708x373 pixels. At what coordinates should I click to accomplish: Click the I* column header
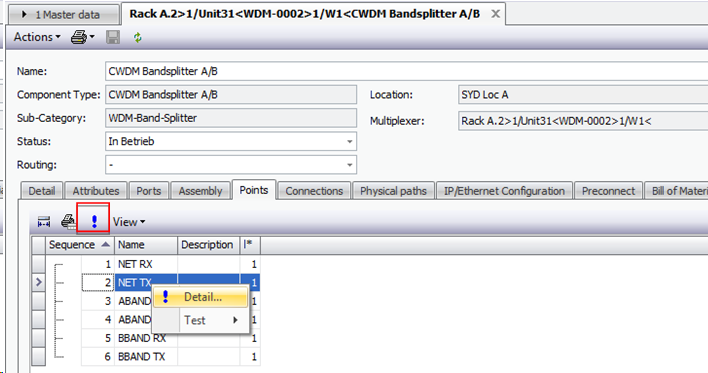click(250, 245)
